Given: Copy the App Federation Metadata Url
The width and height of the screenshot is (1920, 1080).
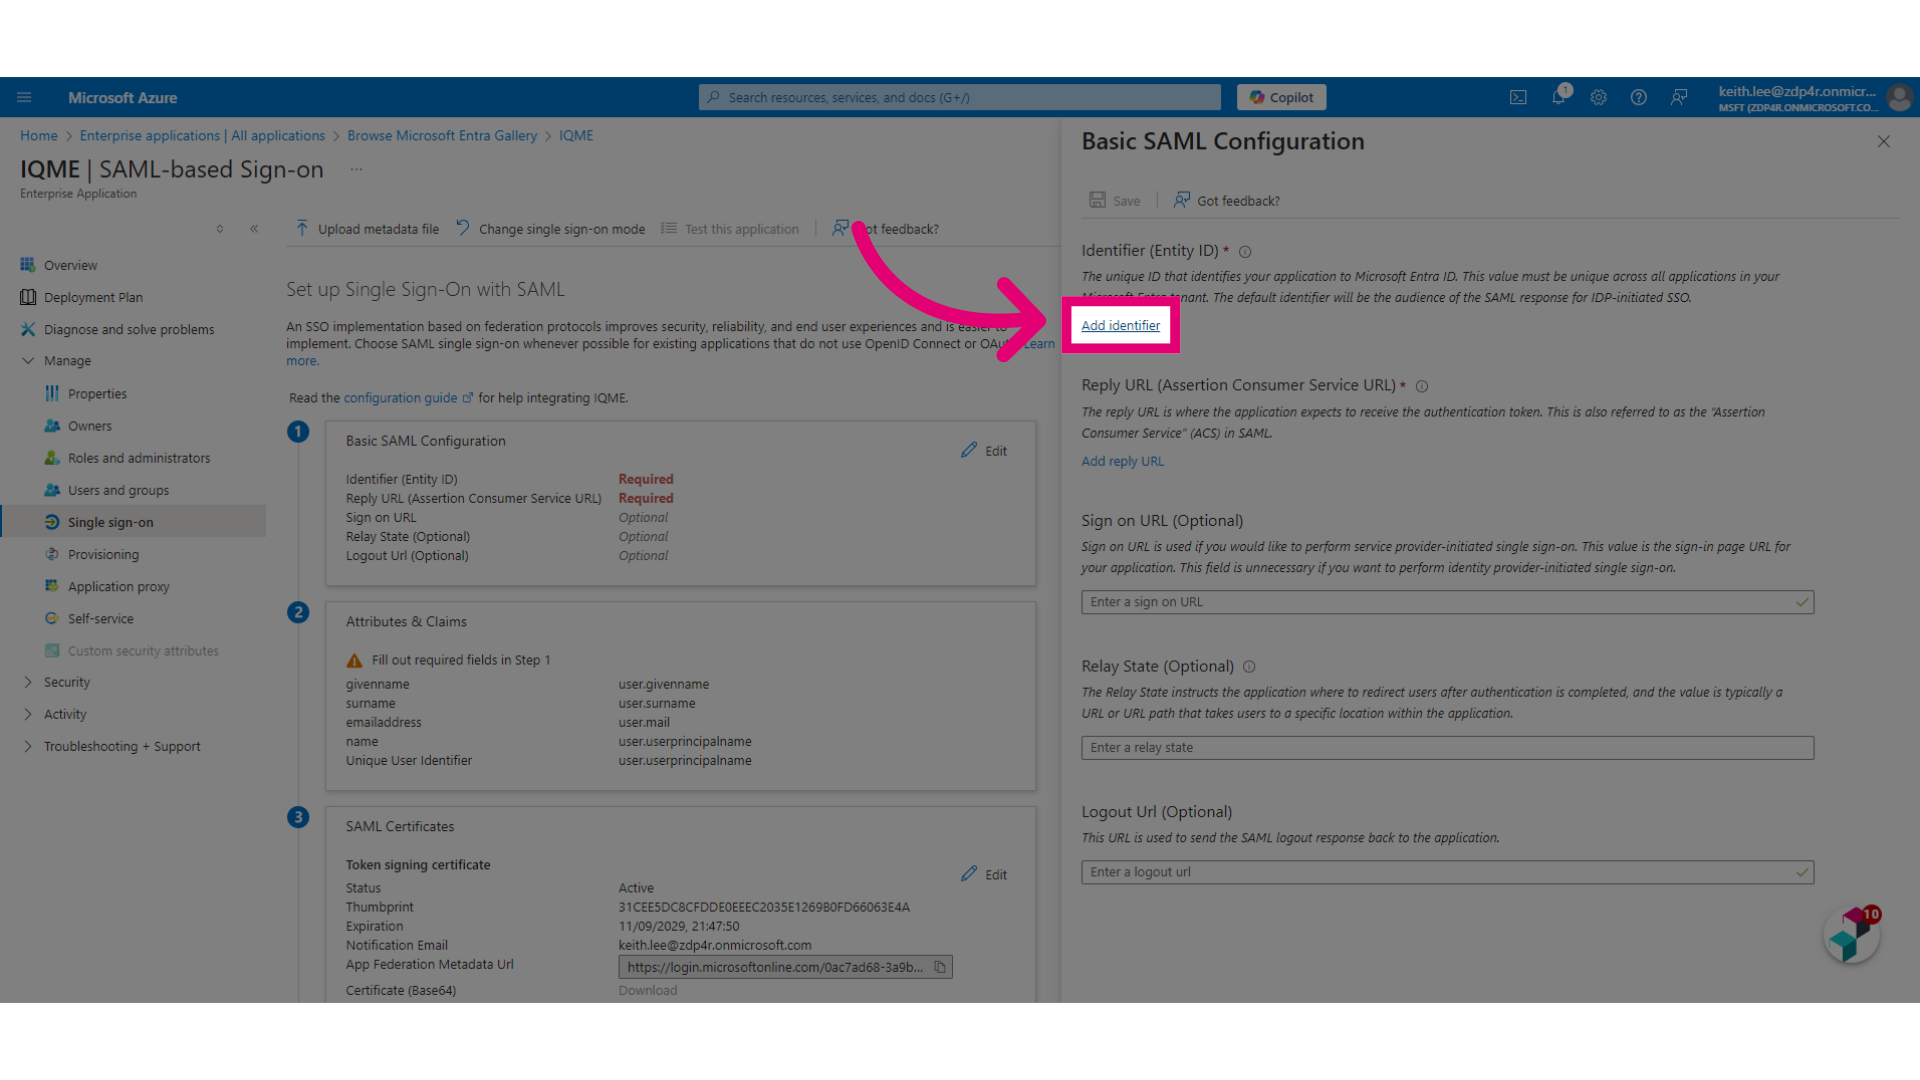Looking at the screenshot, I should (x=940, y=967).
